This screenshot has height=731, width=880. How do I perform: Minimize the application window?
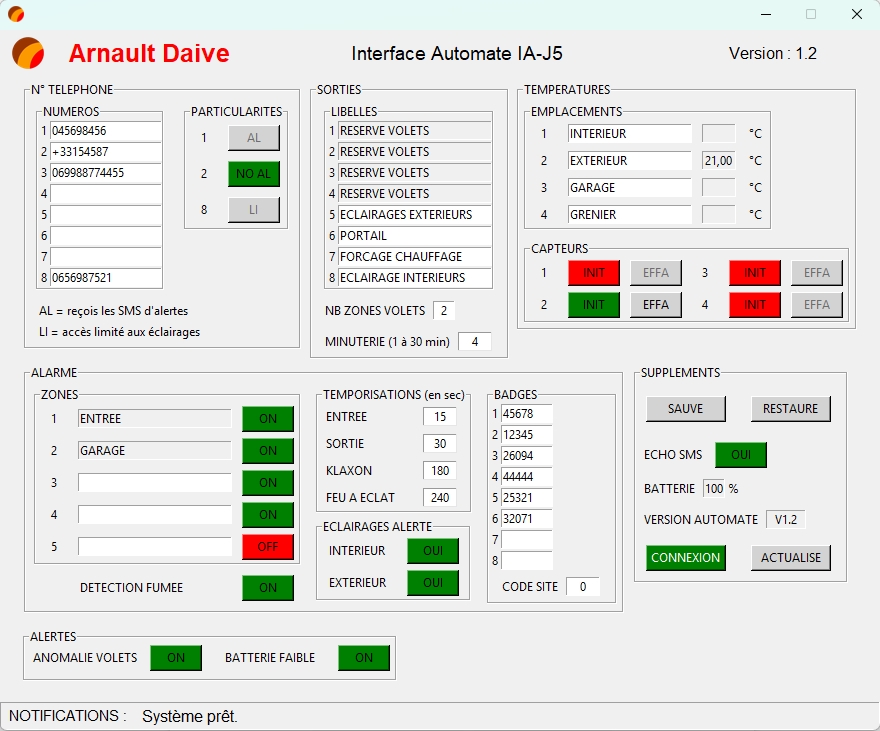click(x=766, y=14)
